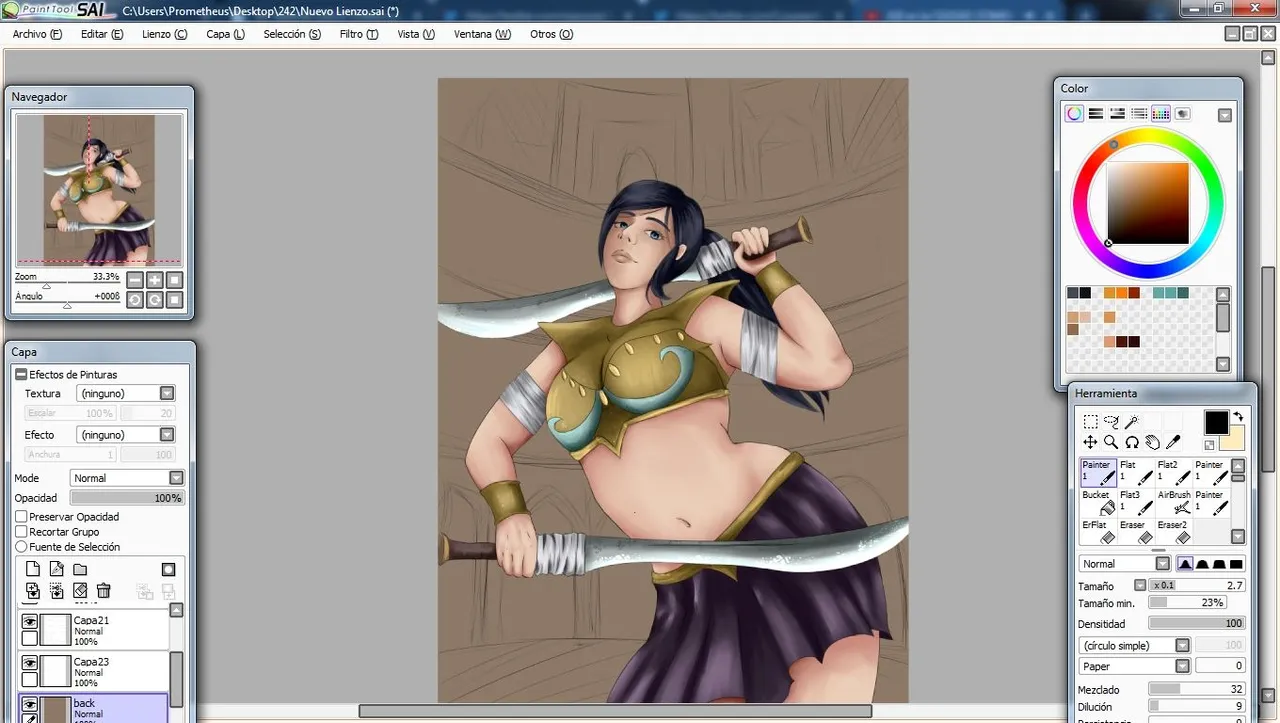Choose the Bucket fill tool
Image resolution: width=1280 pixels, height=723 pixels.
tap(1098, 501)
